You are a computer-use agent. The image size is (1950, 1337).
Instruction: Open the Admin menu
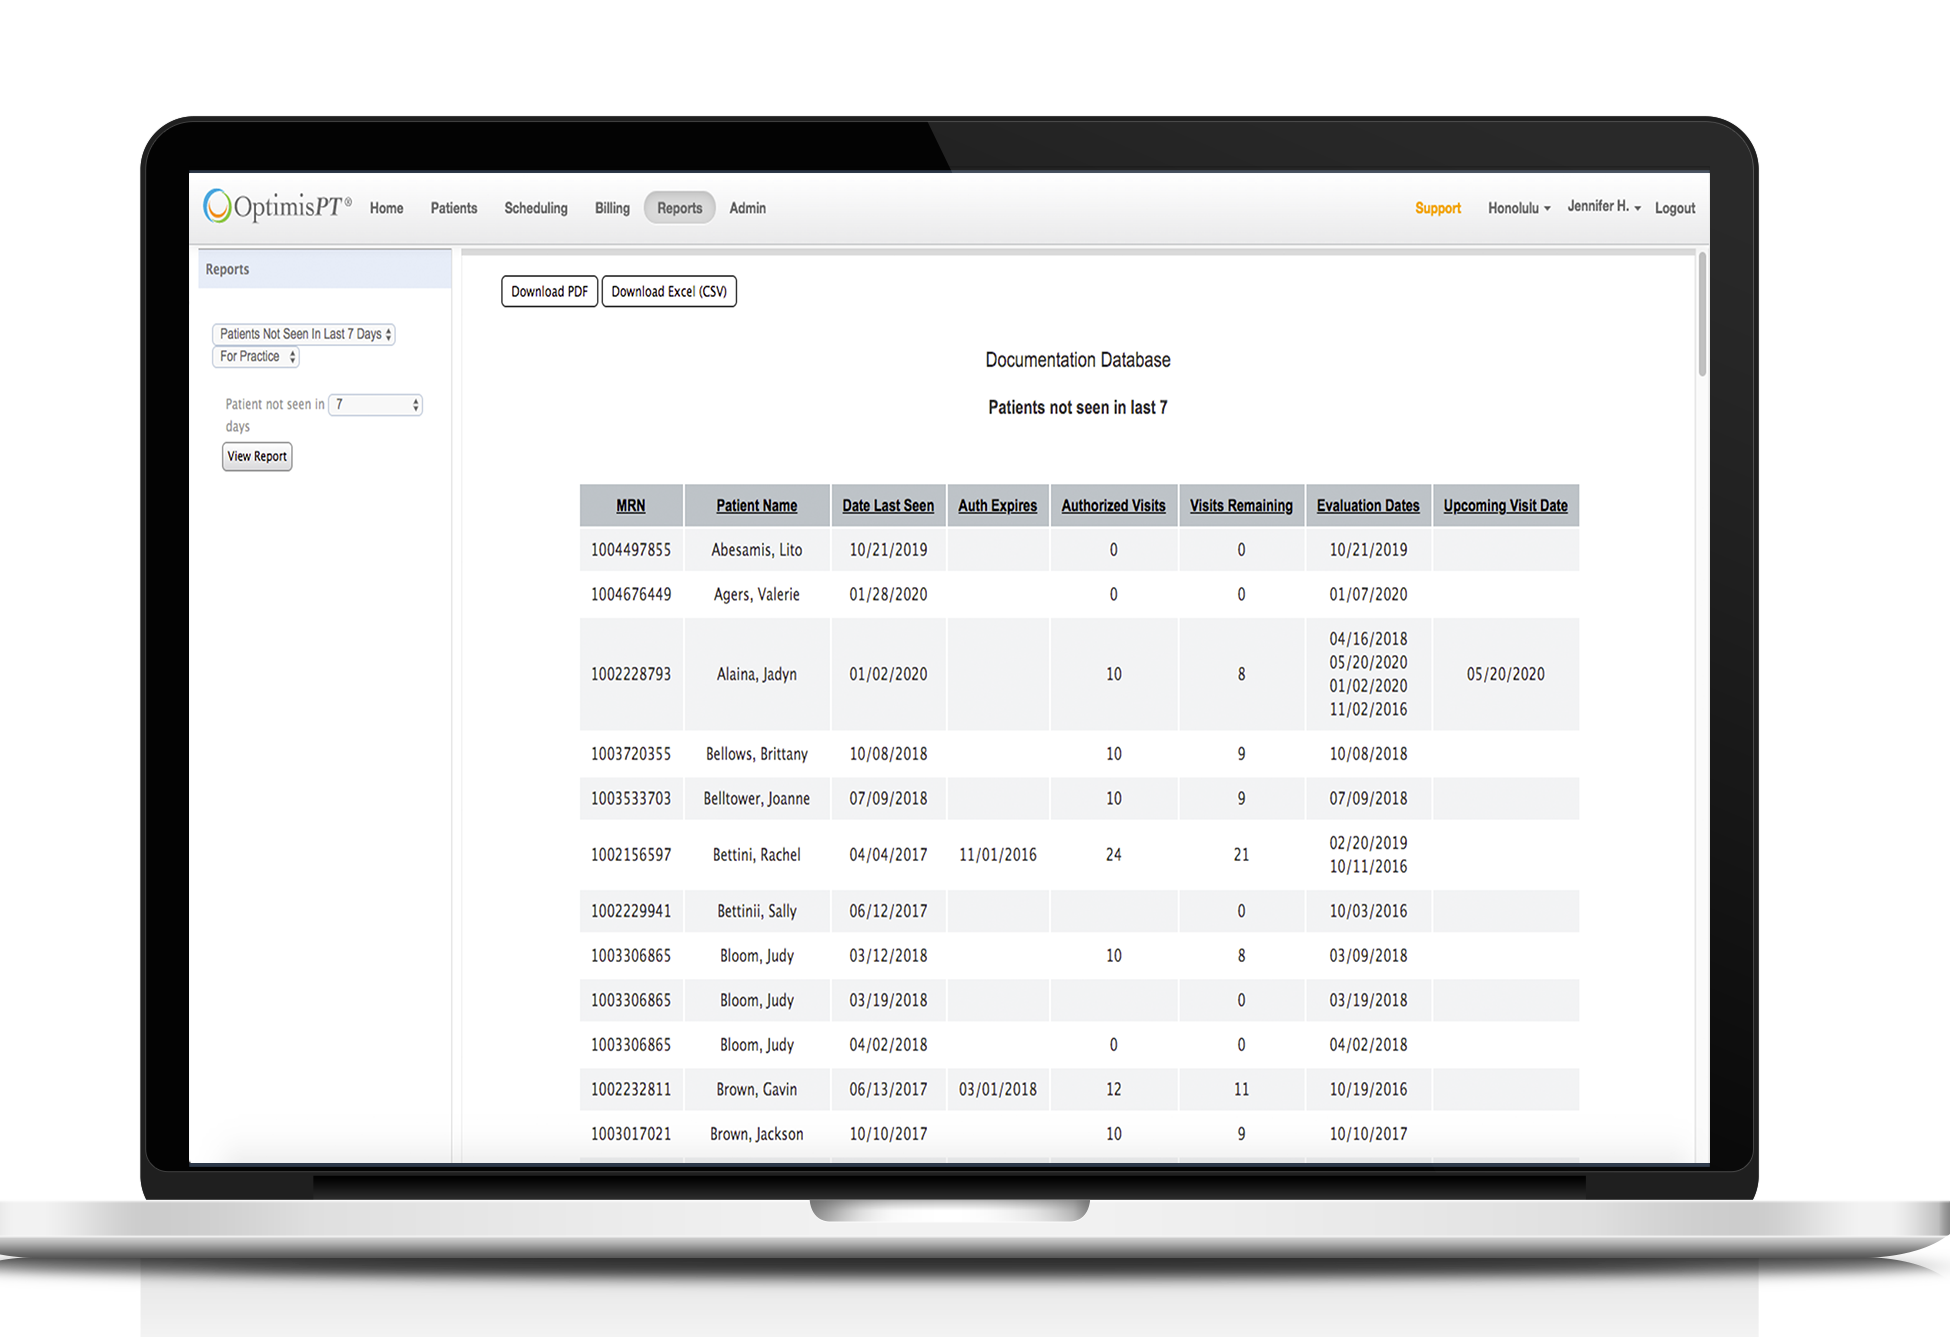click(x=747, y=208)
